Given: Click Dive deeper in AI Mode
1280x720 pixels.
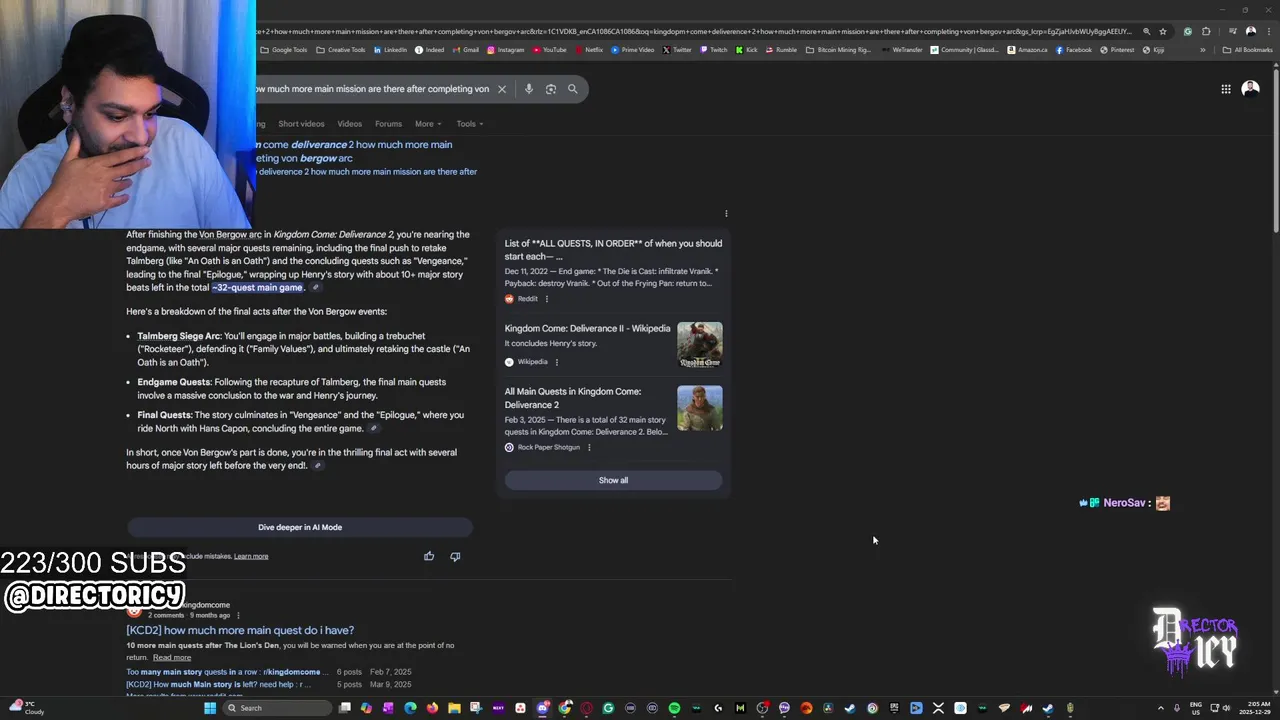Looking at the screenshot, I should pos(300,527).
